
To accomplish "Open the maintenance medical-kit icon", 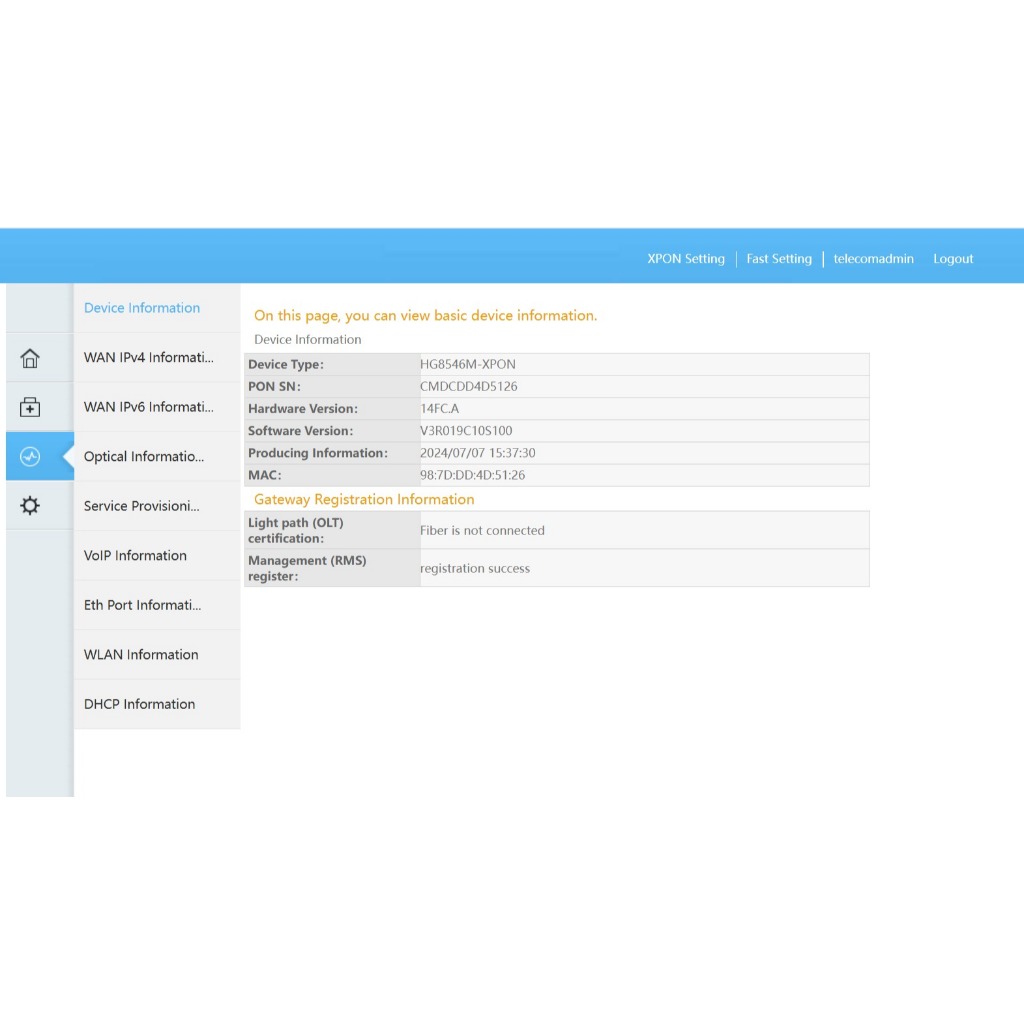I will pyautogui.click(x=30, y=407).
